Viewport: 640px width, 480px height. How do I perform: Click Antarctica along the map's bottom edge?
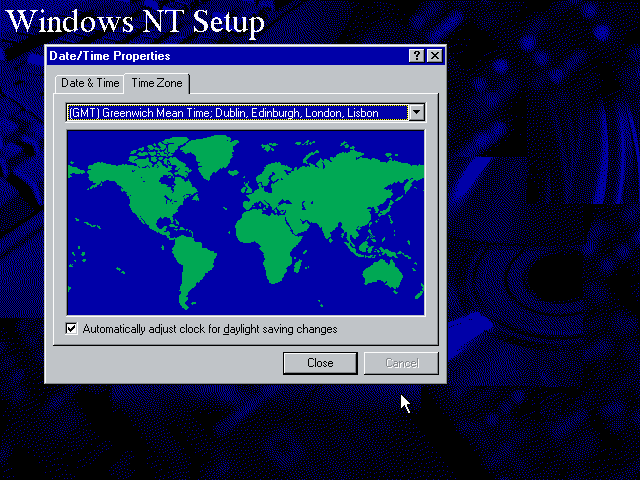(x=245, y=309)
